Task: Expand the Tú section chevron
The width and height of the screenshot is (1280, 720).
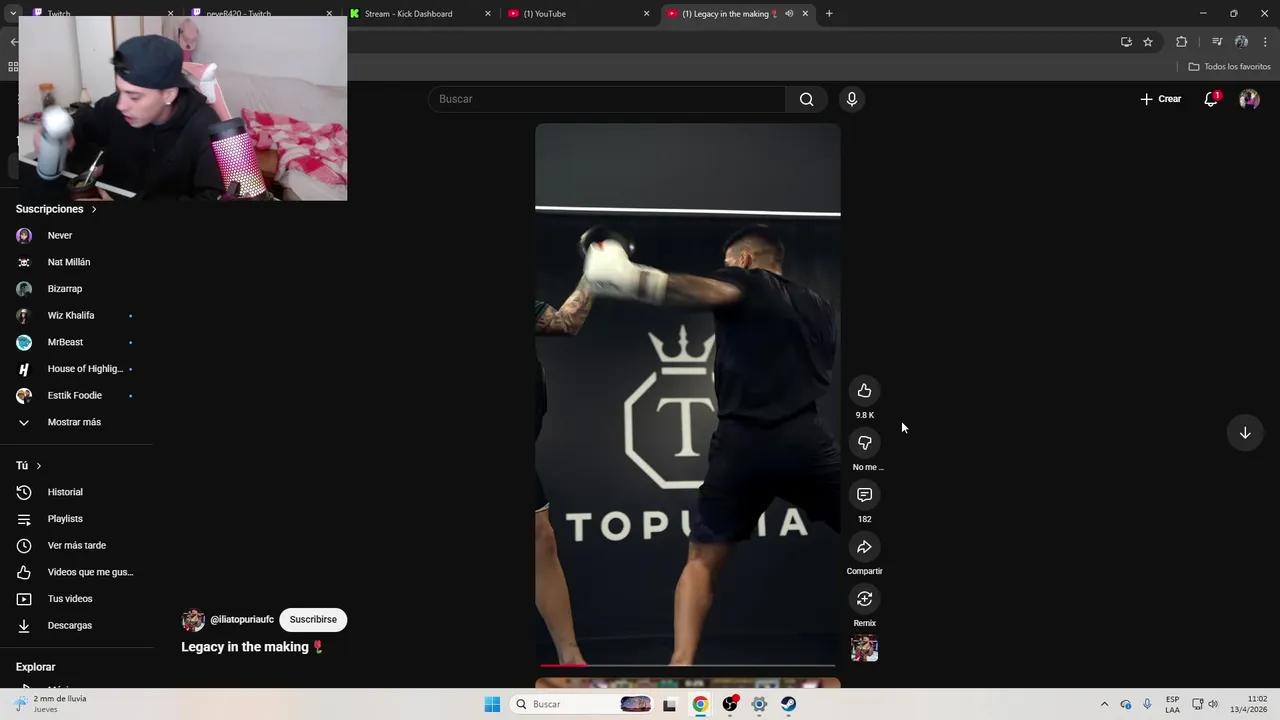Action: pos(39,466)
